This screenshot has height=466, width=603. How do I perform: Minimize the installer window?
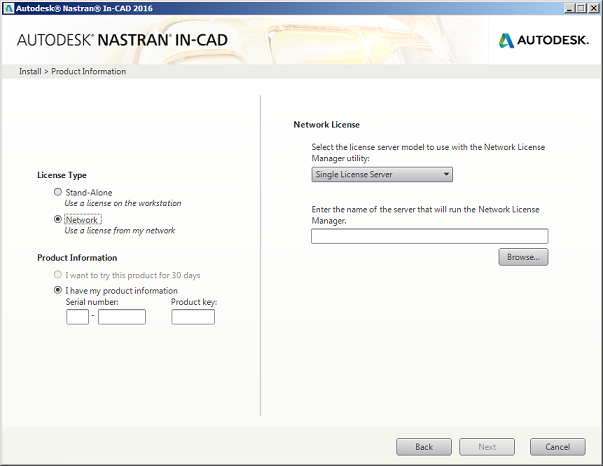coord(570,8)
